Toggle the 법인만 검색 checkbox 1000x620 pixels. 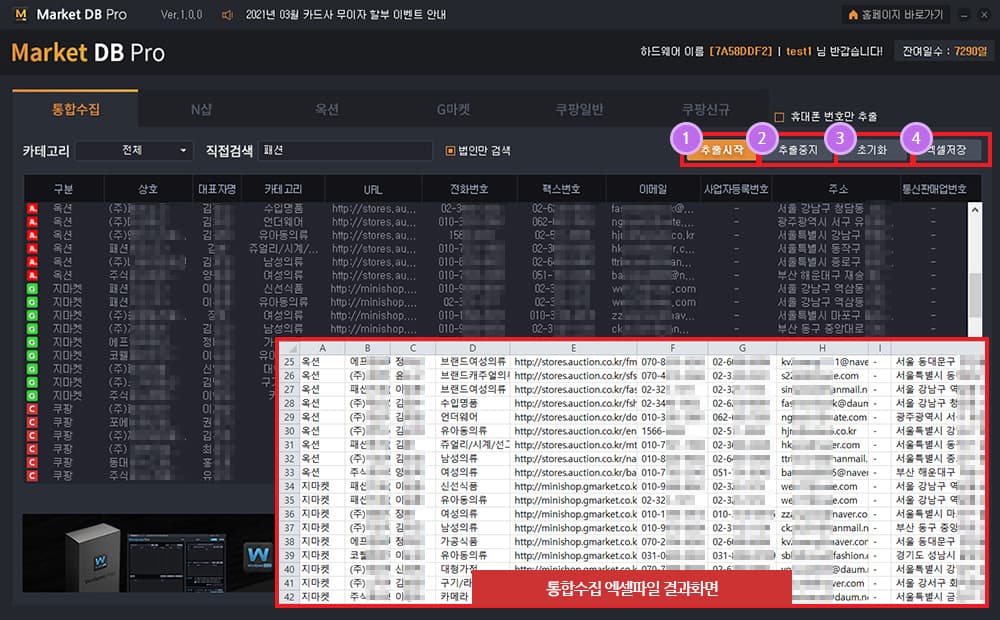450,151
